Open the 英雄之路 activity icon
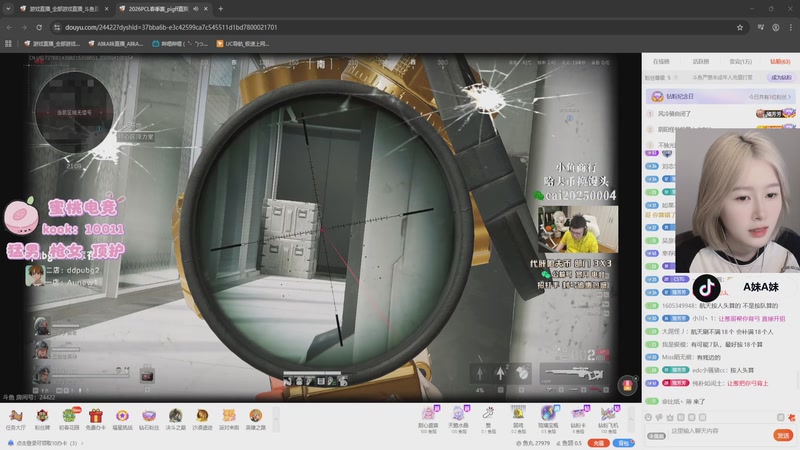Screen dimensions: 800x450 (256, 419)
